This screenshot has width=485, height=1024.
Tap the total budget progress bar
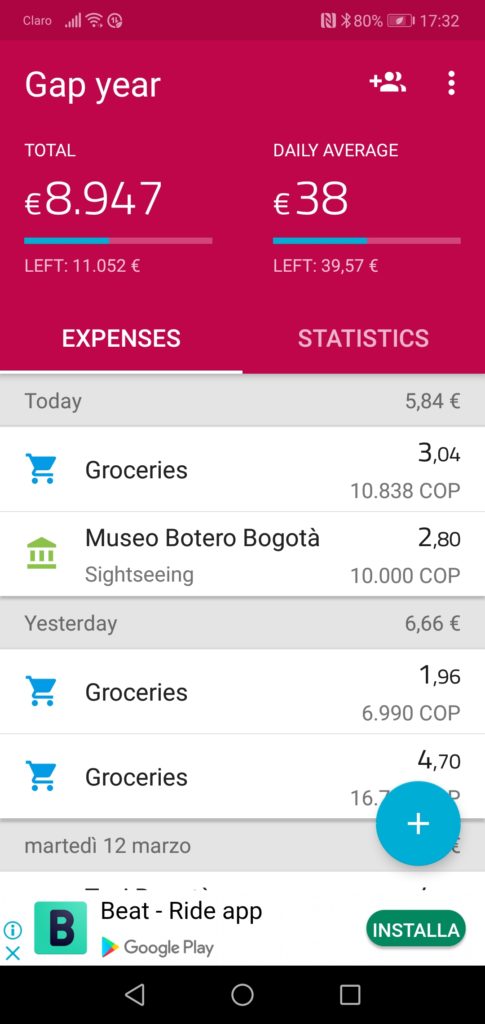118,240
